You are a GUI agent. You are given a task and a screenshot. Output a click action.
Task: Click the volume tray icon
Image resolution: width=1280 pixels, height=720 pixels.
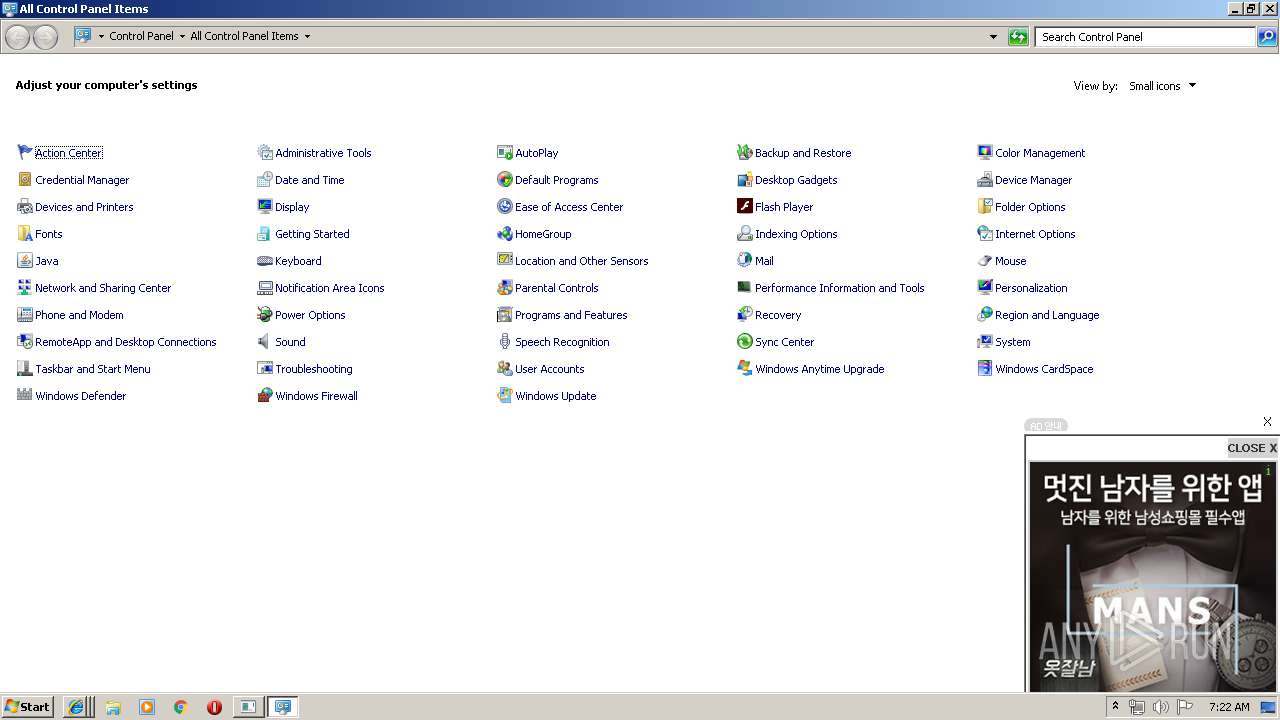coord(1161,707)
